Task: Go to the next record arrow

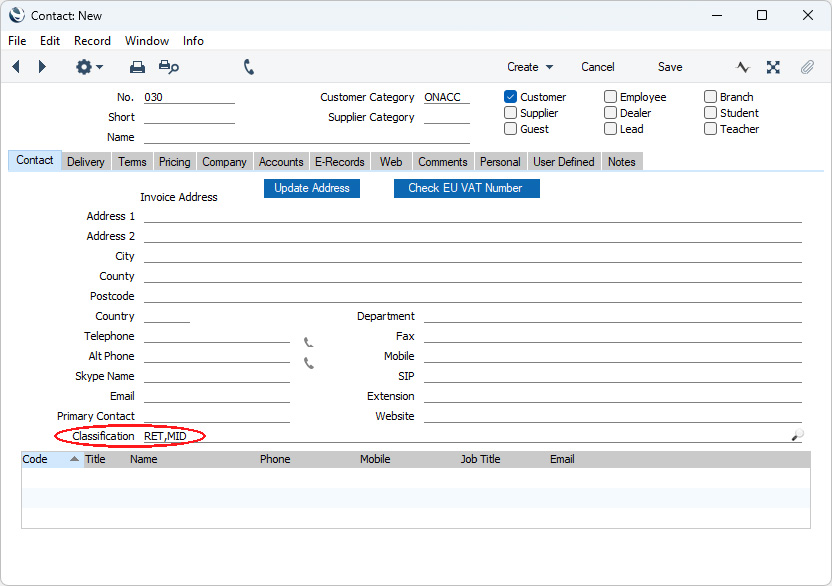Action: (42, 67)
